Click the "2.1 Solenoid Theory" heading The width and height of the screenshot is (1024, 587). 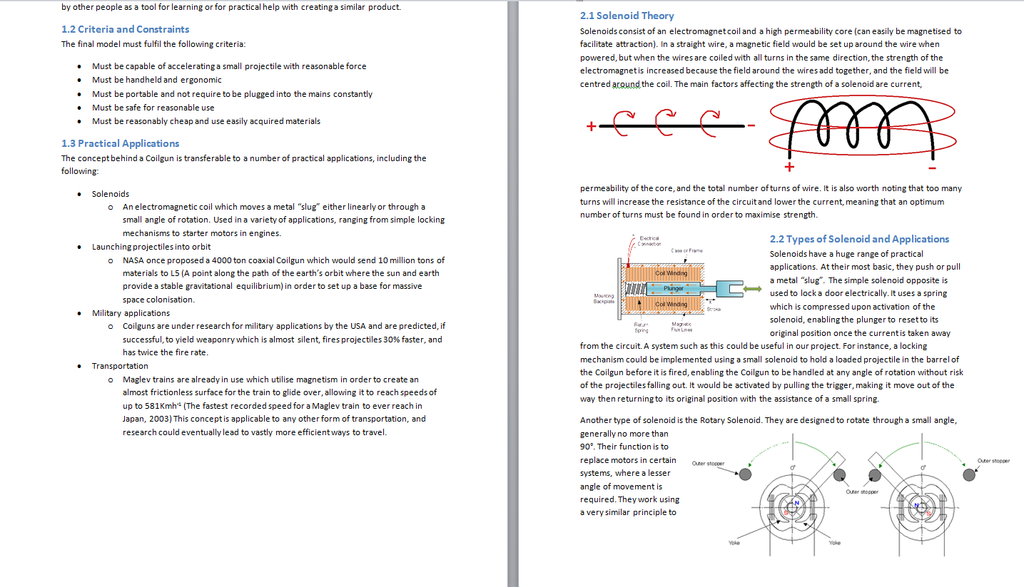(627, 16)
